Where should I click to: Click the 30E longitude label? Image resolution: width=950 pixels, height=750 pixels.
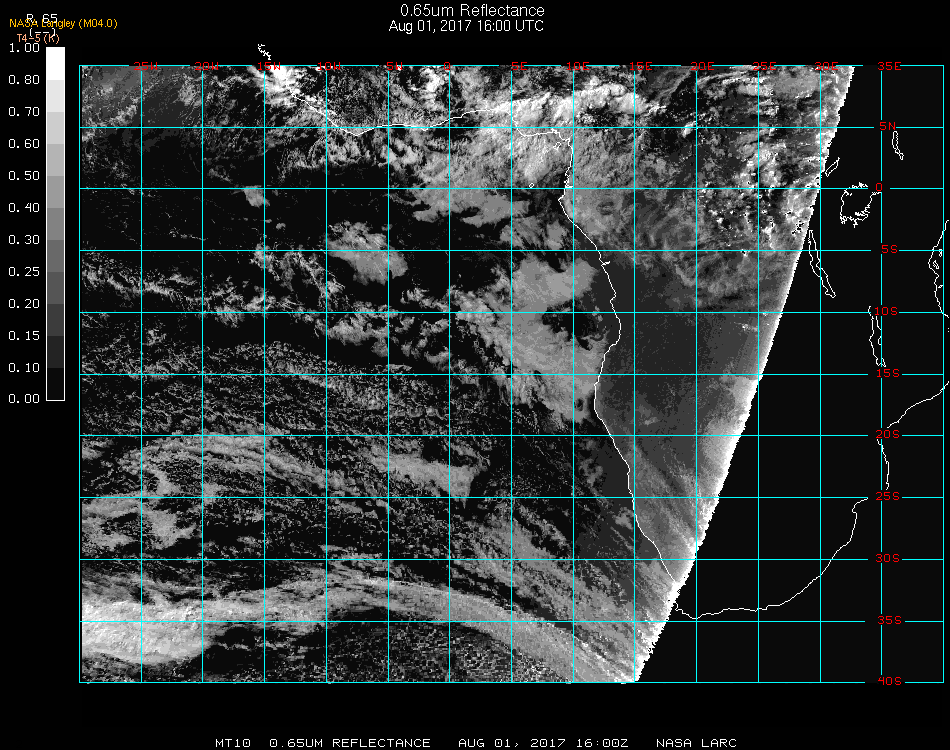point(826,66)
